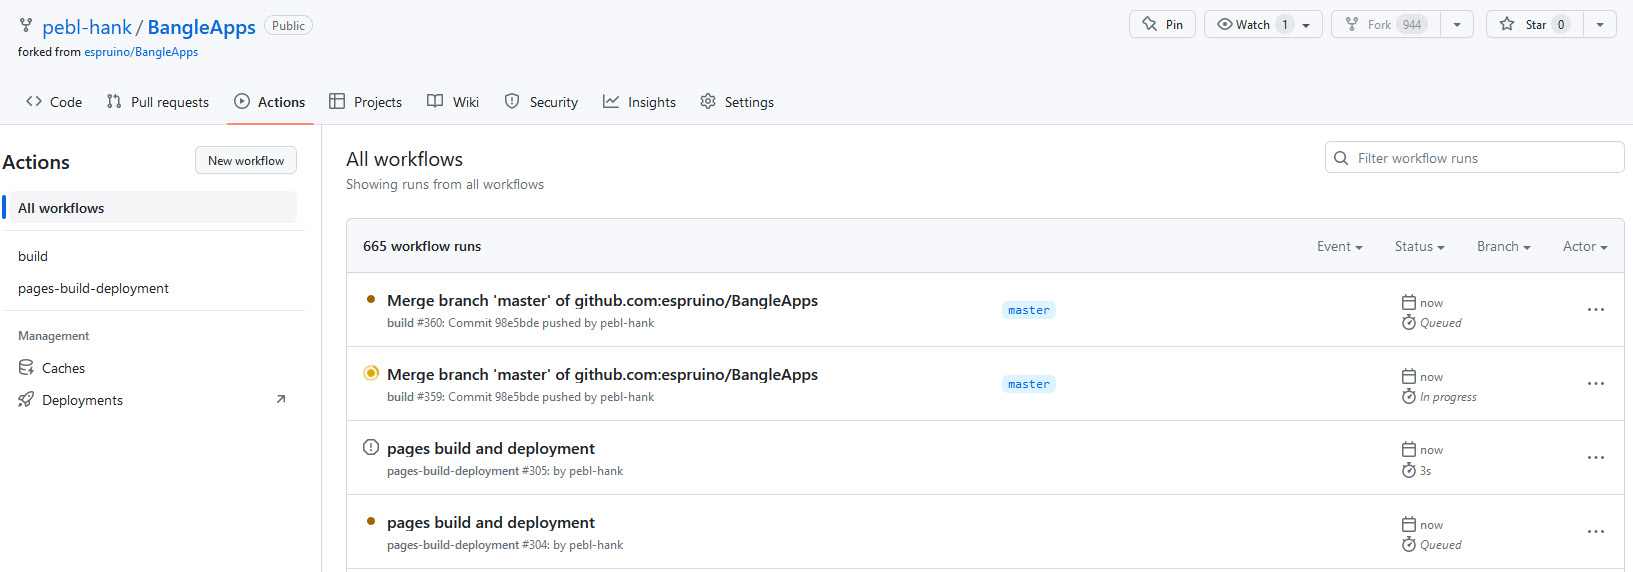This screenshot has height=572, width=1633.
Task: Open pages build and deployment #304 run
Action: [490, 522]
